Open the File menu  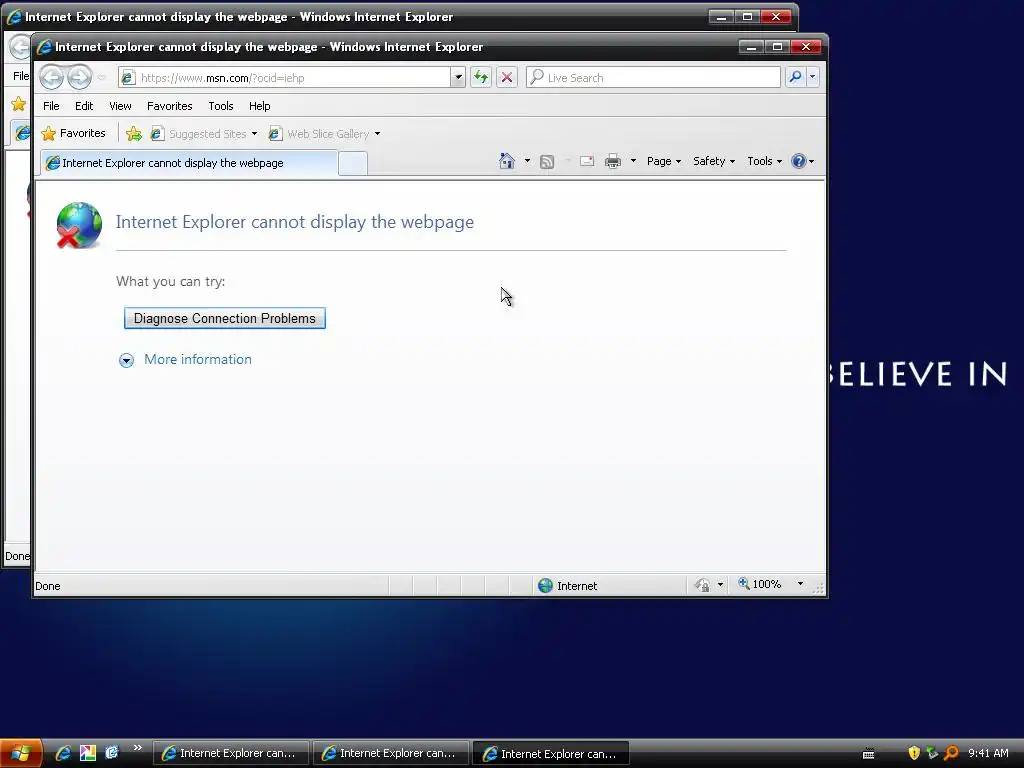[51, 106]
